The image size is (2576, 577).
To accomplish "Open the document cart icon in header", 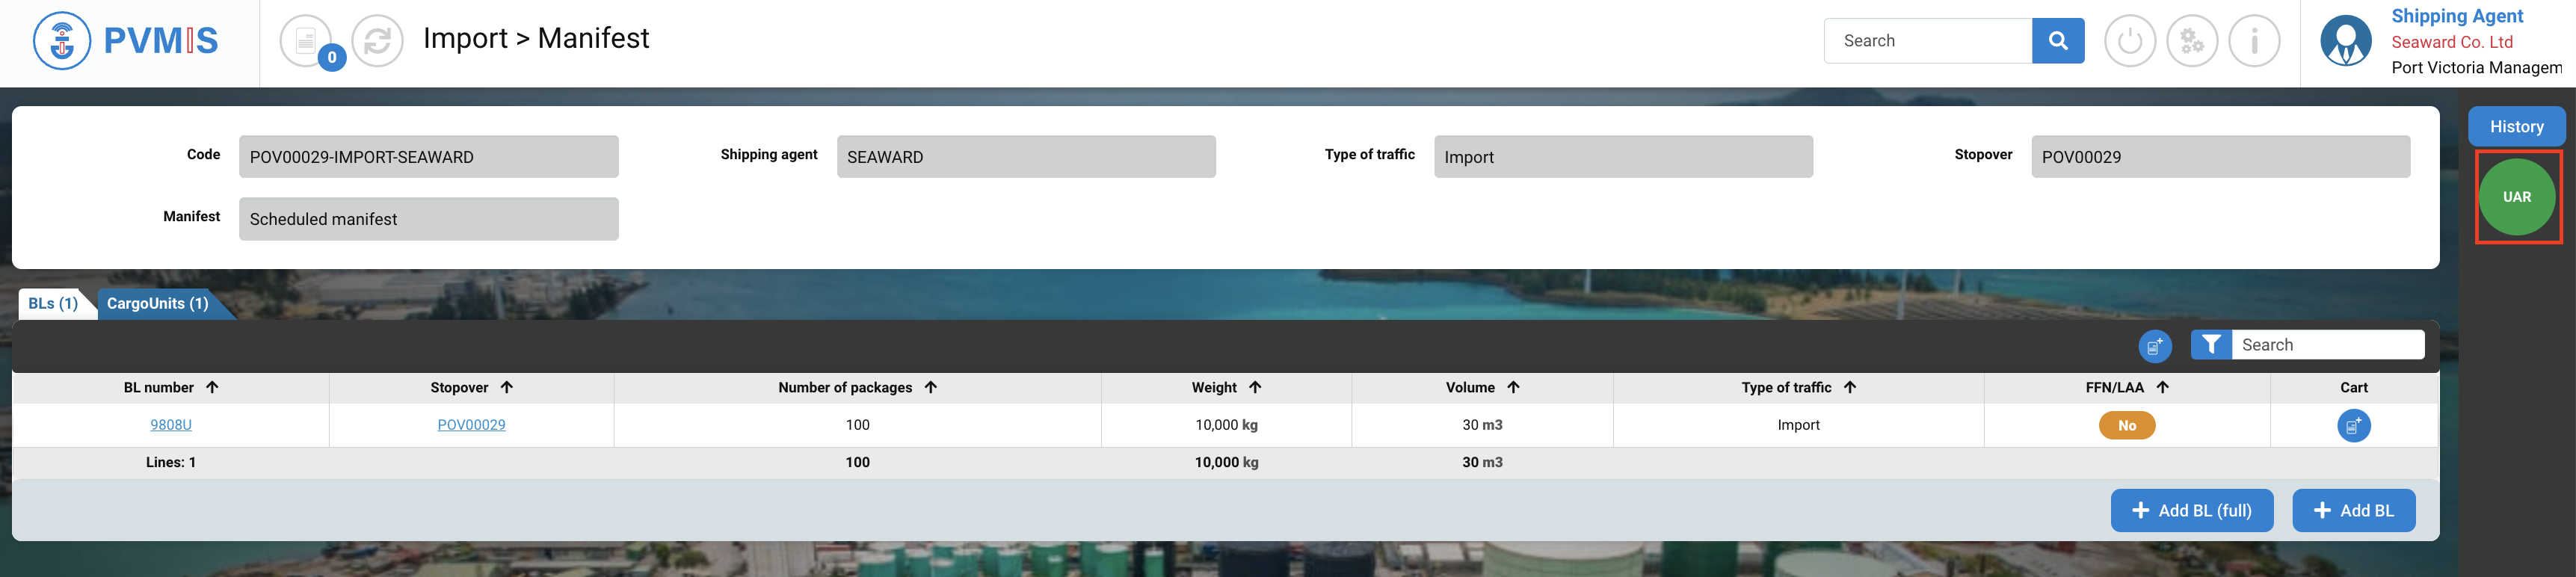I will pos(306,41).
